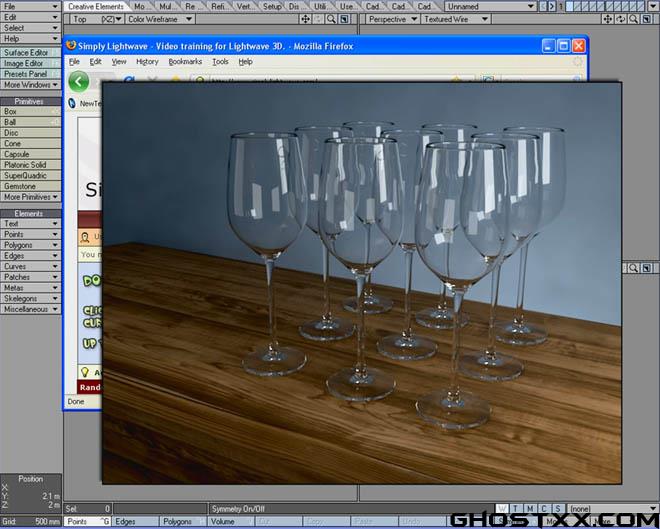660x529 pixels.
Task: Open the LightWave File dropdown menu
Action: pyautogui.click(x=31, y=6)
